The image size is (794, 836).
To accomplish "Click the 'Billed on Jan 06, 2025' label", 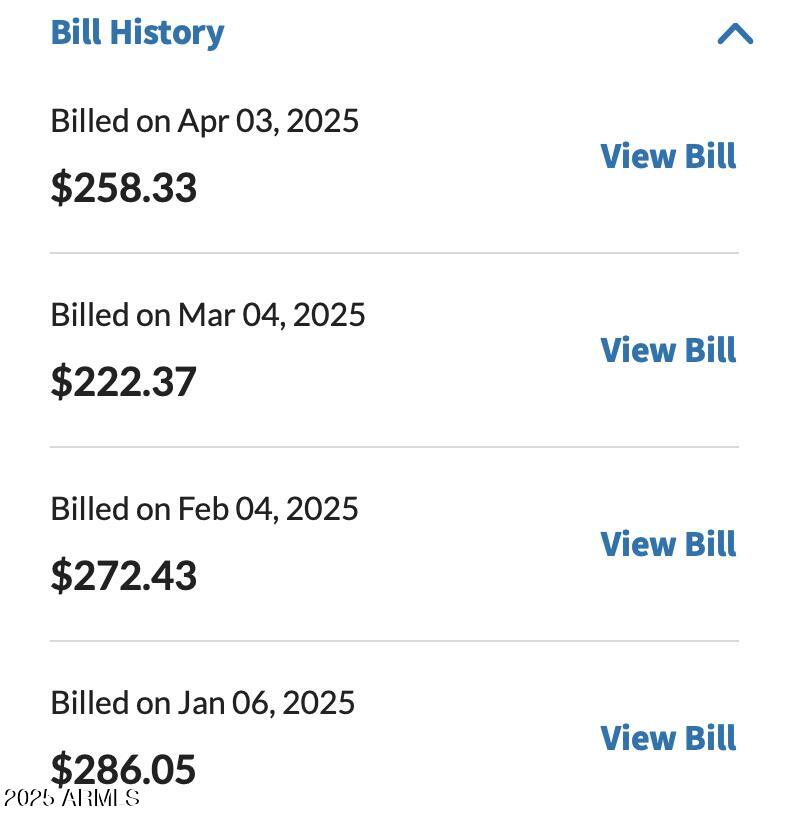I will [203, 703].
